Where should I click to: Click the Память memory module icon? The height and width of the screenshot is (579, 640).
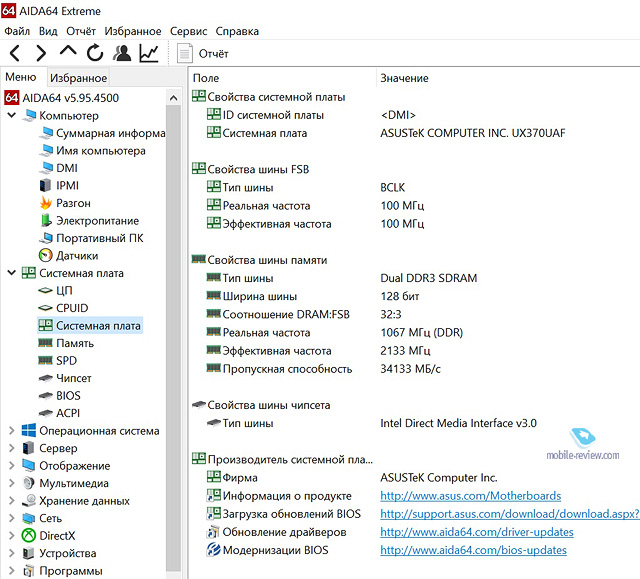tap(45, 343)
